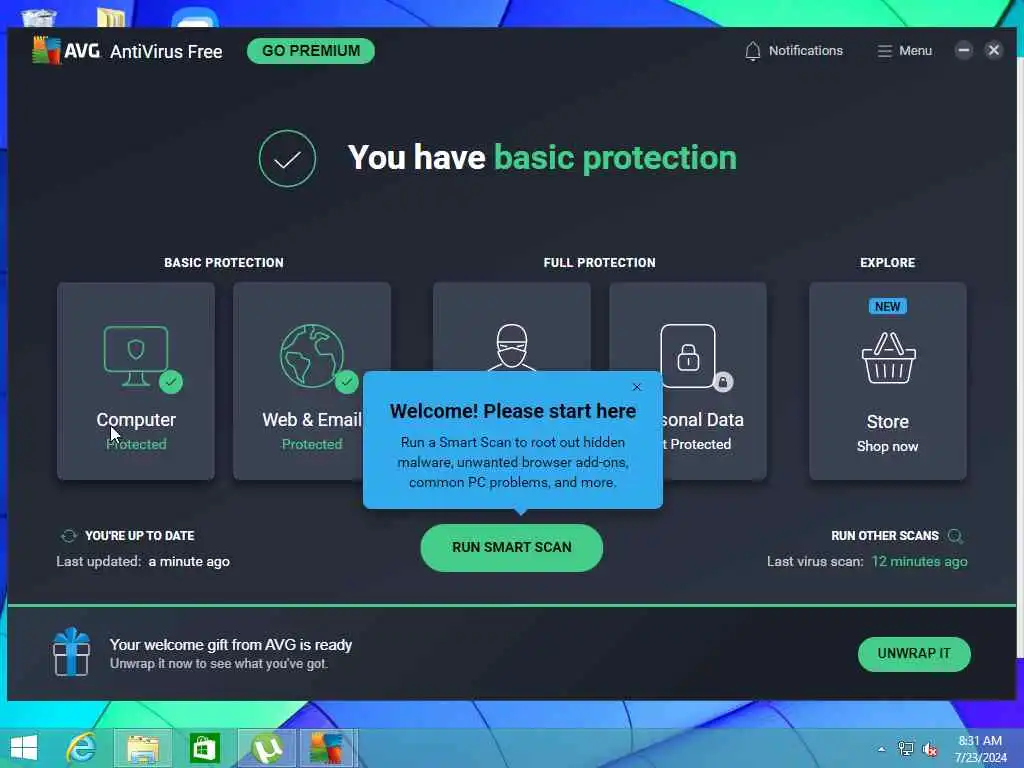Open the Computer protection monitor icon
The width and height of the screenshot is (1024, 768).
(136, 355)
